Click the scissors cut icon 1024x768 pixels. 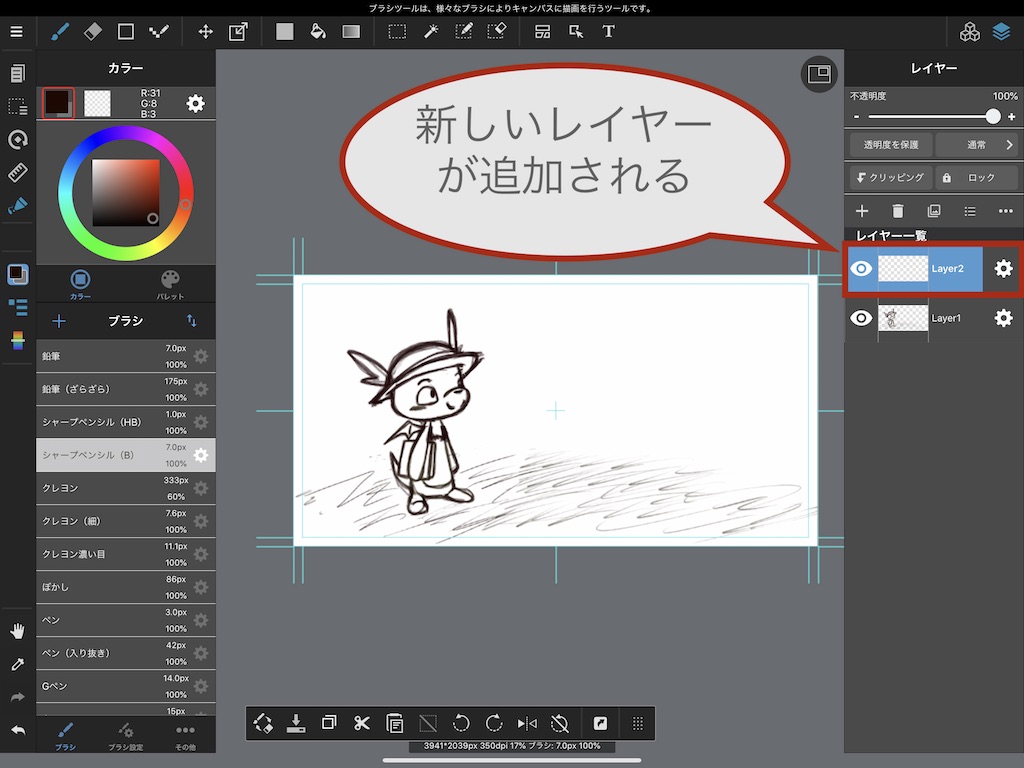point(362,723)
